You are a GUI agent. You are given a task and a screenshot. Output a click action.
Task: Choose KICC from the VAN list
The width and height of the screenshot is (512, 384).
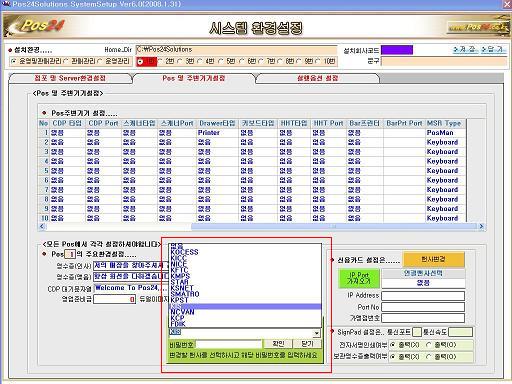(245, 258)
